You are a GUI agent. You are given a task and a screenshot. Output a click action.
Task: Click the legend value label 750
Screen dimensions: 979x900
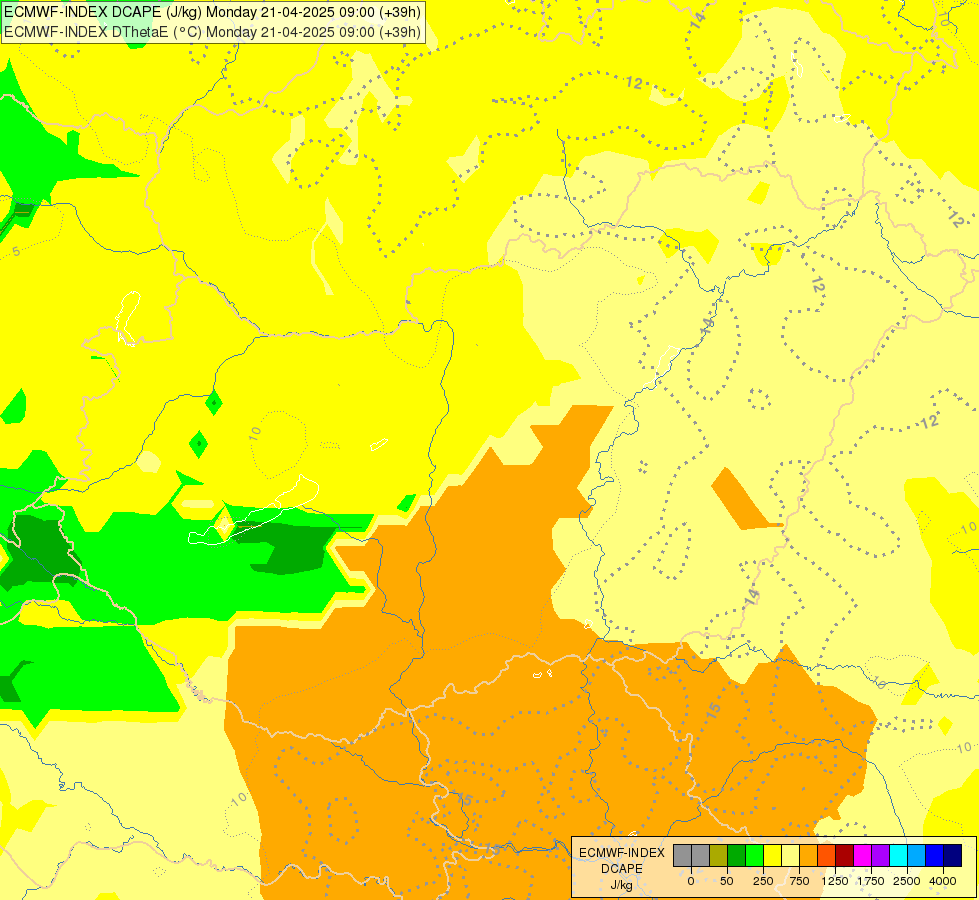(799, 881)
